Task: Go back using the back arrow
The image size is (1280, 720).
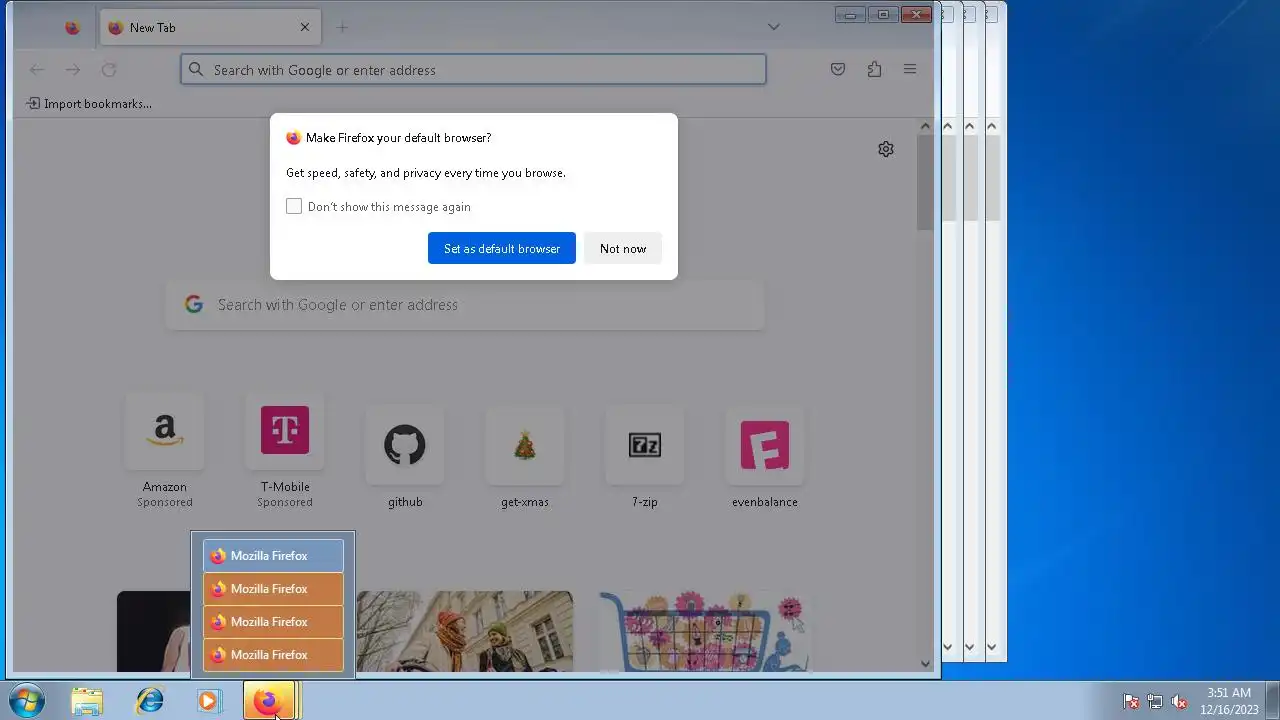Action: (37, 69)
